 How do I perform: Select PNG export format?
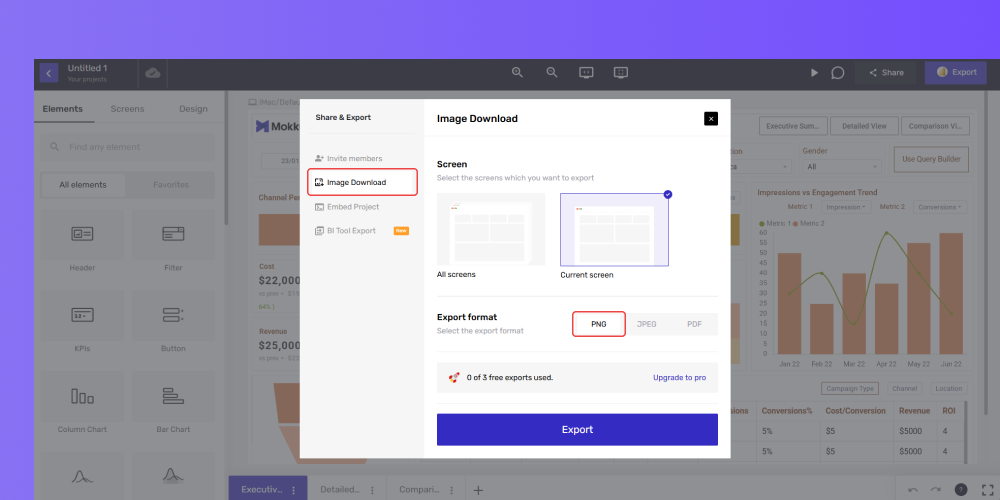(x=599, y=324)
